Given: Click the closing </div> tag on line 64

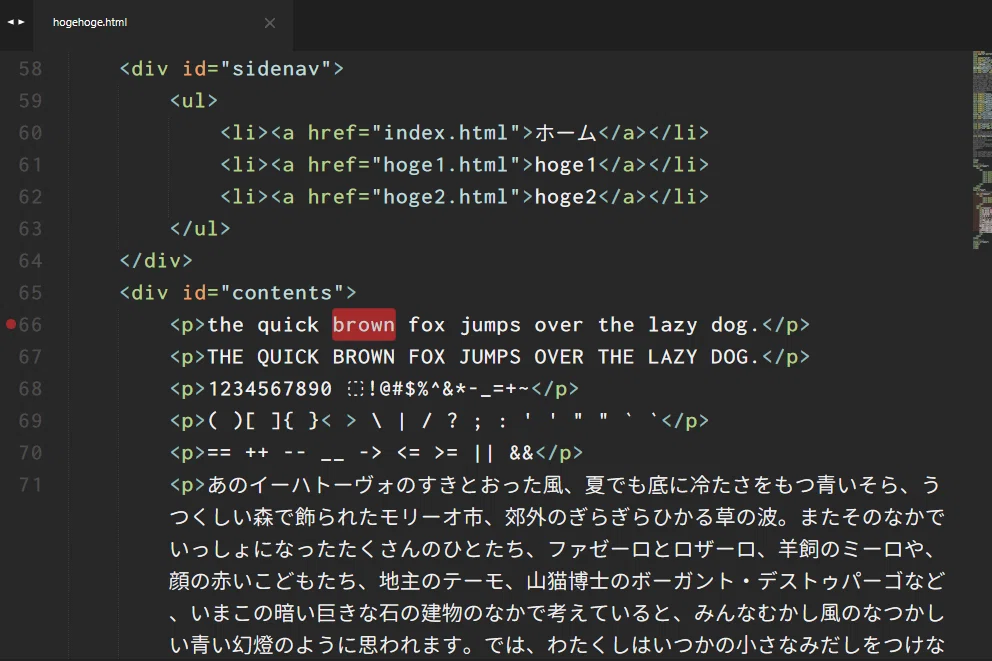Looking at the screenshot, I should tap(156, 261).
